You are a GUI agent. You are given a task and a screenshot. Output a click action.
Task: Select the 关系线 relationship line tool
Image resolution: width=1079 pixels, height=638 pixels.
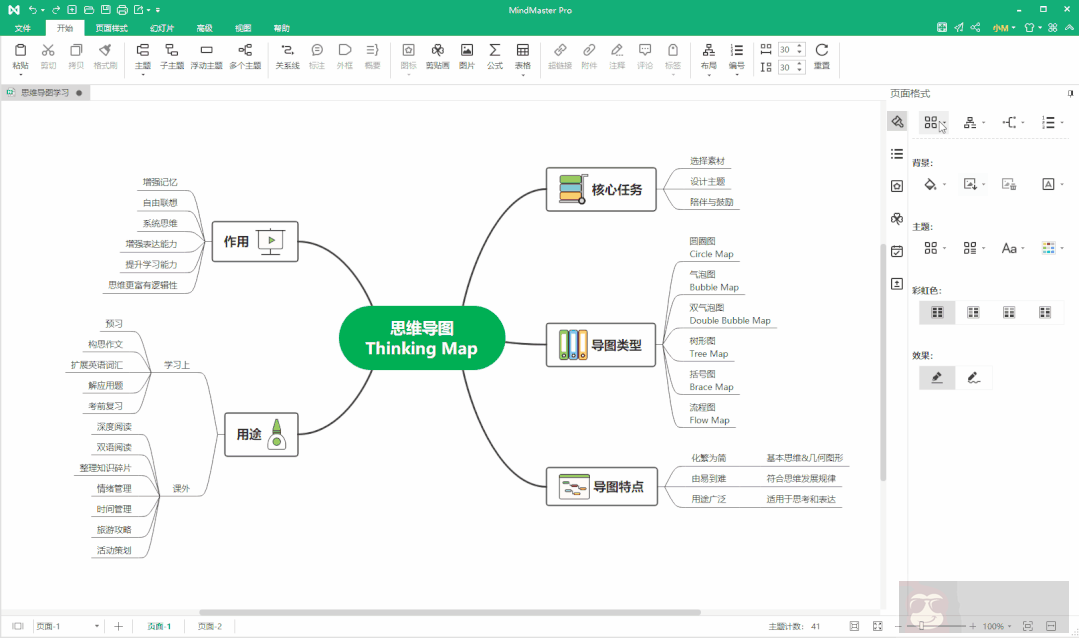click(288, 58)
